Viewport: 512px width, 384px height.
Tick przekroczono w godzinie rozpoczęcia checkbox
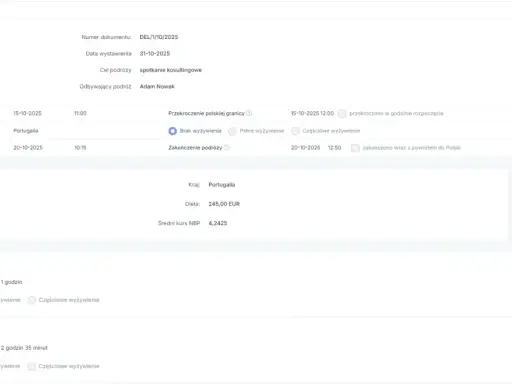pyautogui.click(x=342, y=113)
